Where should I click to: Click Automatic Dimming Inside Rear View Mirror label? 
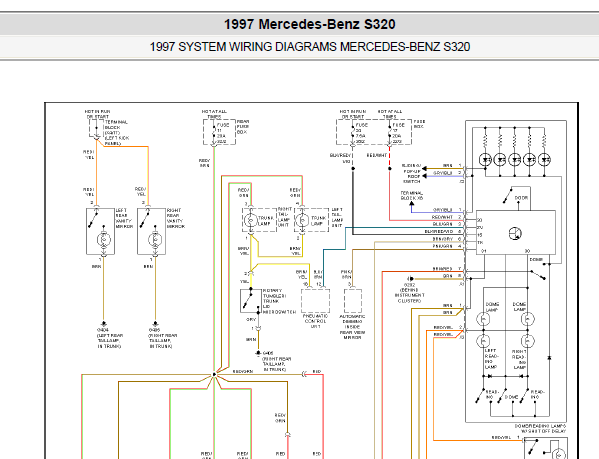point(352,327)
